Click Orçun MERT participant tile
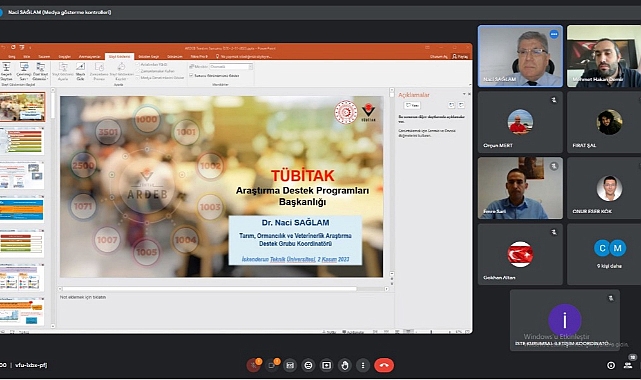 coord(520,122)
